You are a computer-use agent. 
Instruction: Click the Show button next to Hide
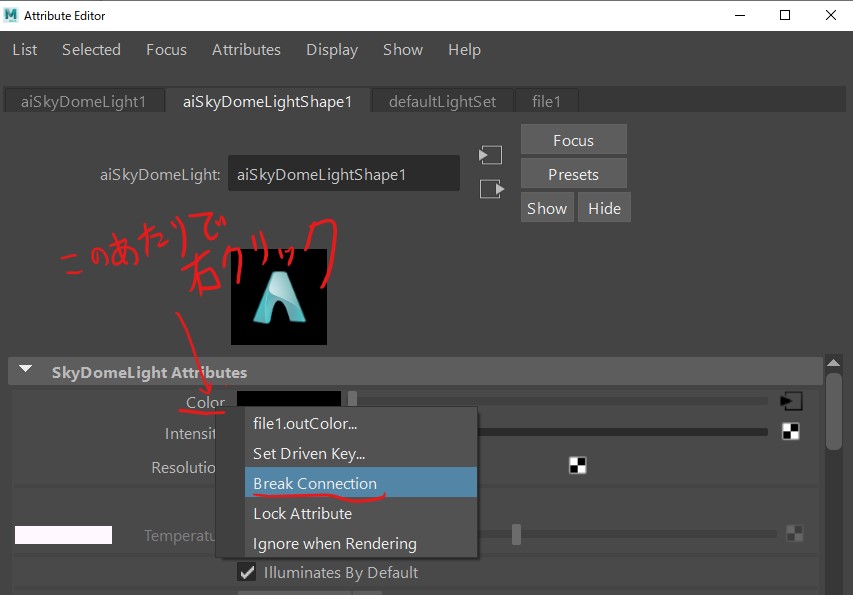tap(547, 207)
